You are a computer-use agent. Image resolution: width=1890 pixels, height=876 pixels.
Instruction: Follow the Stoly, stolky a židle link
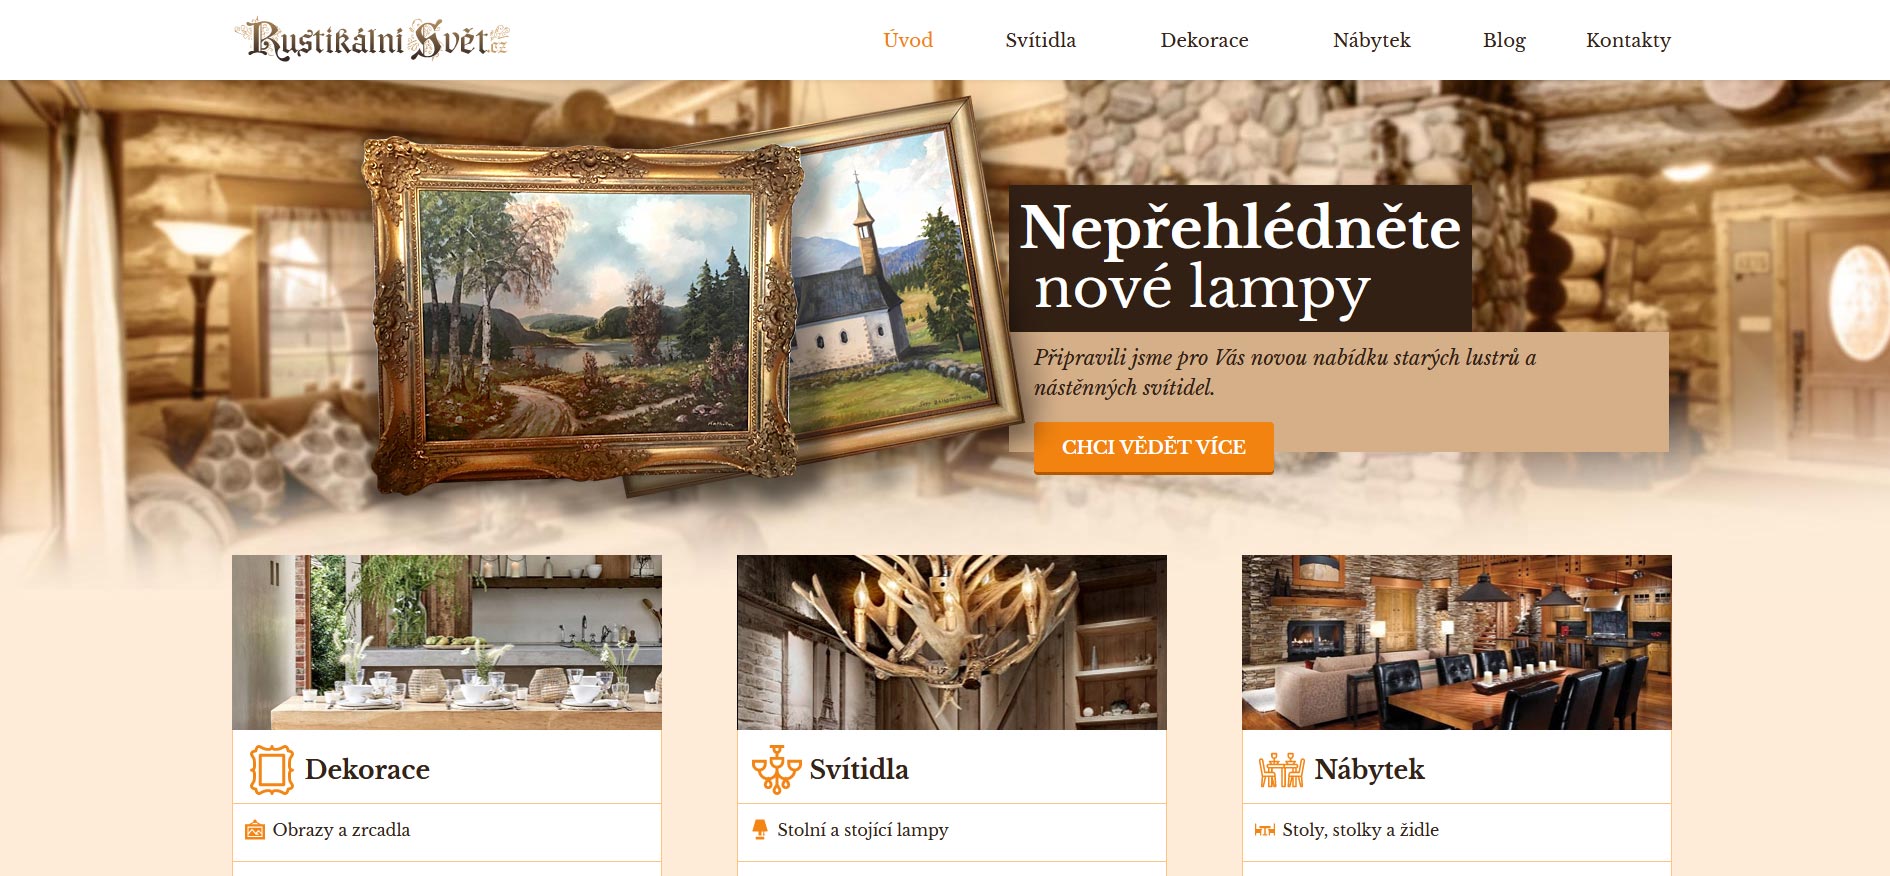[x=1360, y=830]
